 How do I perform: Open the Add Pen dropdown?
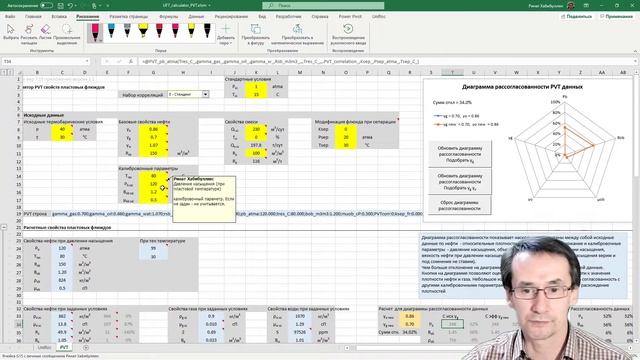coord(225,34)
